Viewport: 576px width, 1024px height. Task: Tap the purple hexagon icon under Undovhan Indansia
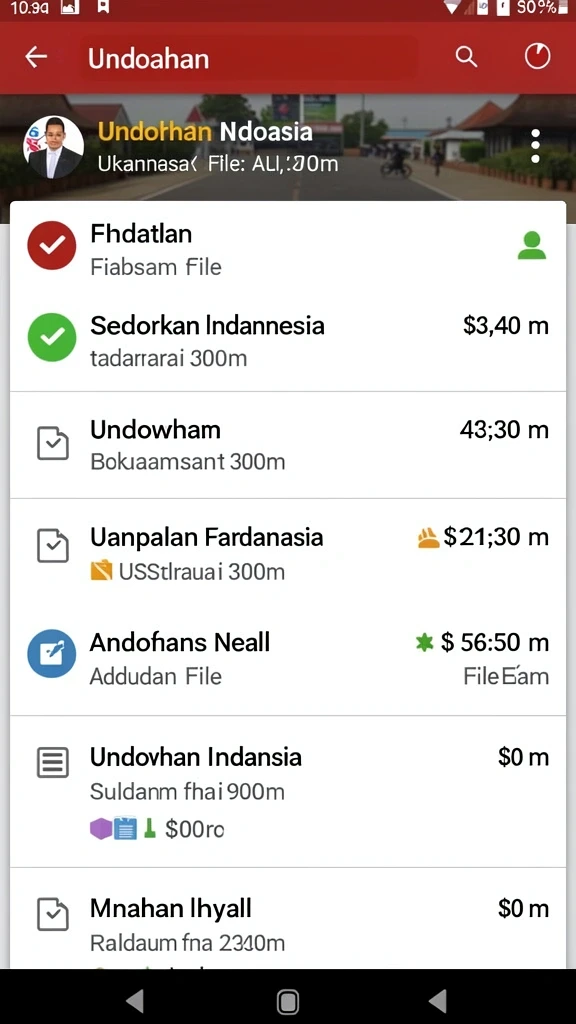[101, 828]
